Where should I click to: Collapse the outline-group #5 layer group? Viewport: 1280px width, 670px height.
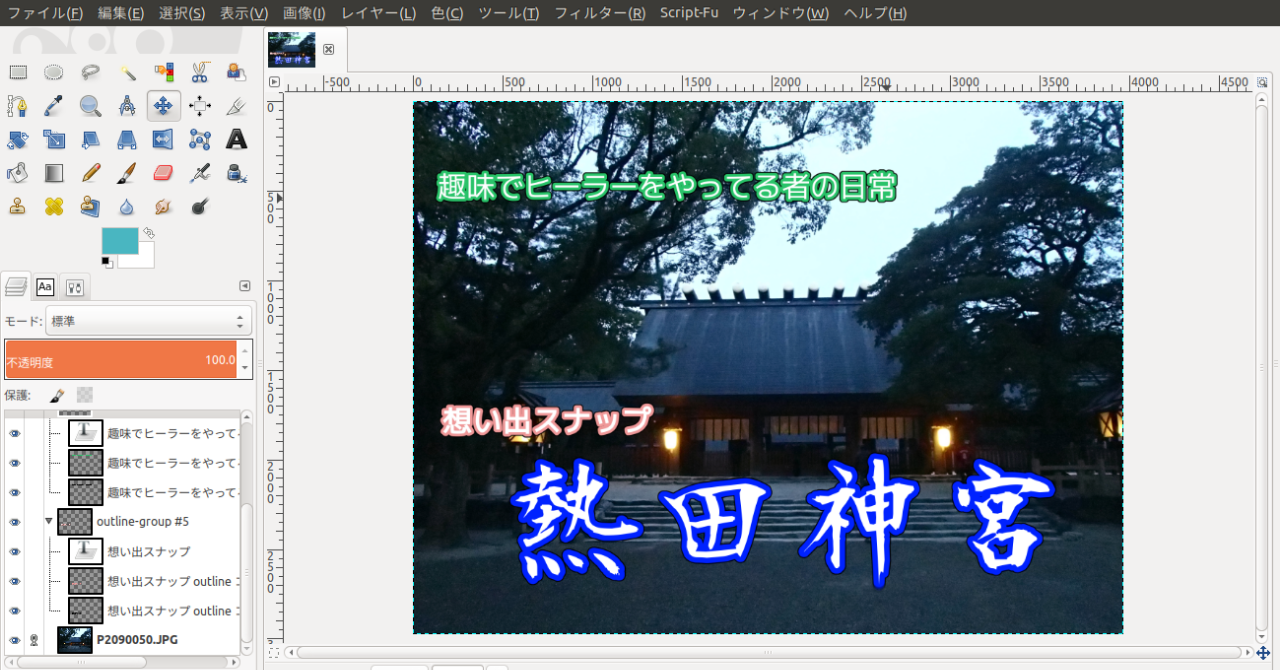pyautogui.click(x=48, y=521)
